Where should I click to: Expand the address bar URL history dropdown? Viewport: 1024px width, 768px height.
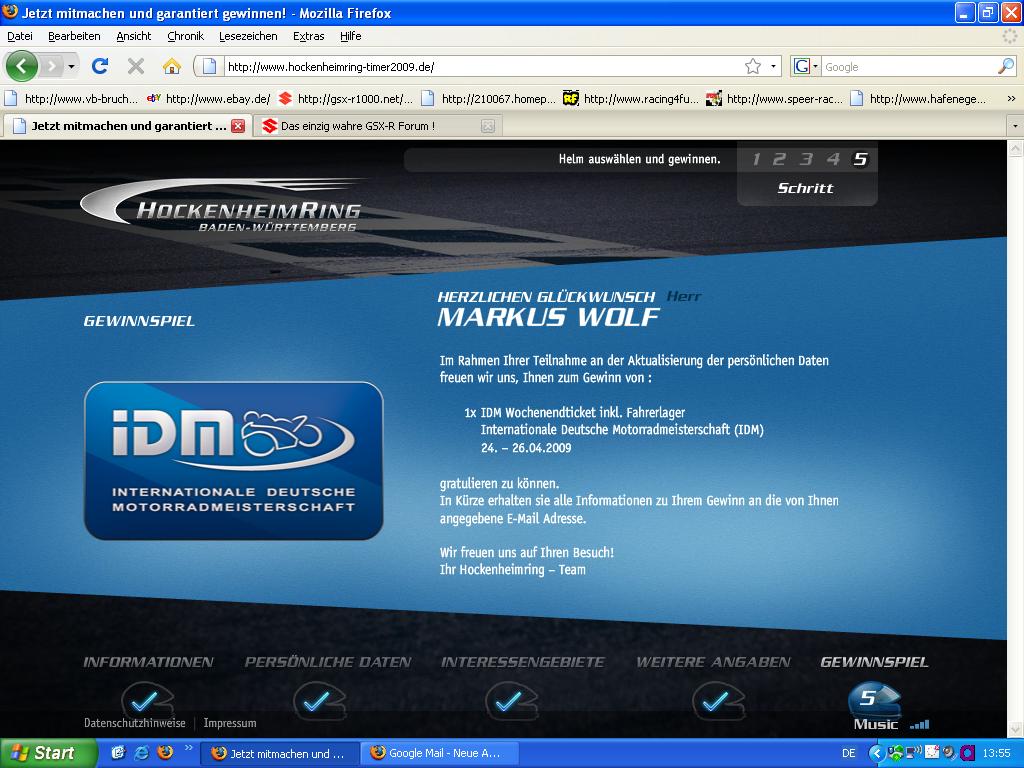[773, 66]
